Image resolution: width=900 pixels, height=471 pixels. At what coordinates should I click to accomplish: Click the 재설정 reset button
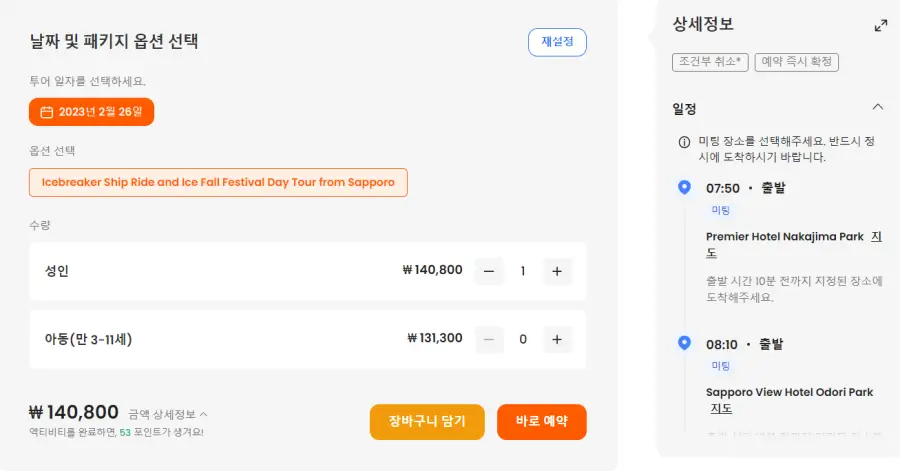point(557,42)
